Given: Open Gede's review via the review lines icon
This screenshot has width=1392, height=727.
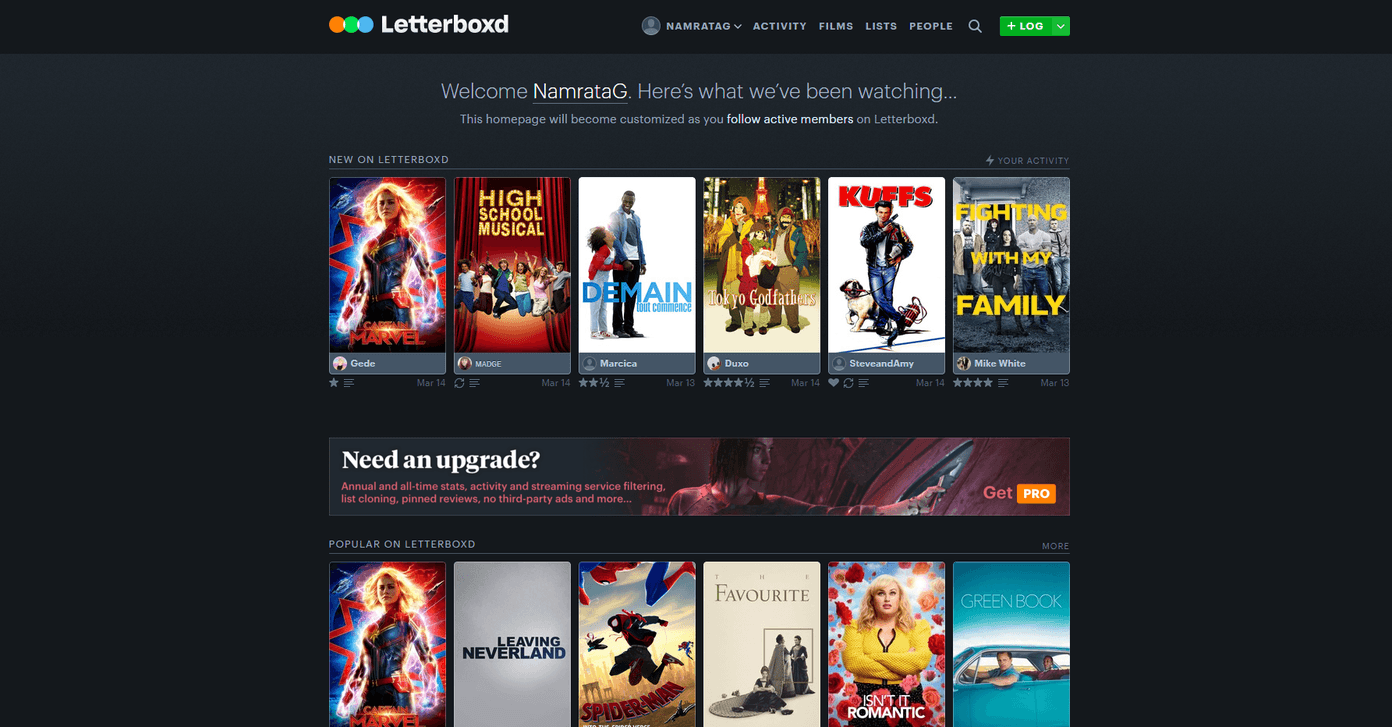Looking at the screenshot, I should tap(348, 382).
